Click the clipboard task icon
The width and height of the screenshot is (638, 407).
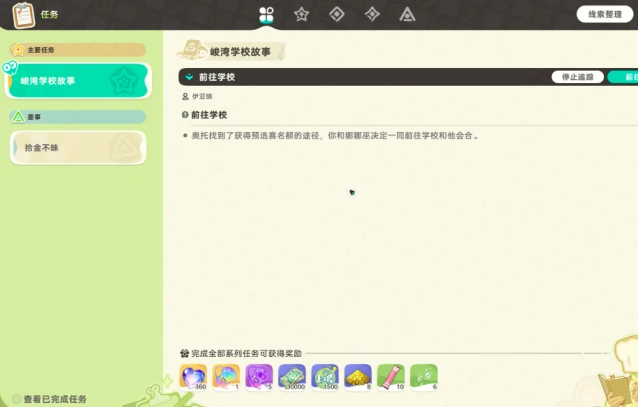24,15
